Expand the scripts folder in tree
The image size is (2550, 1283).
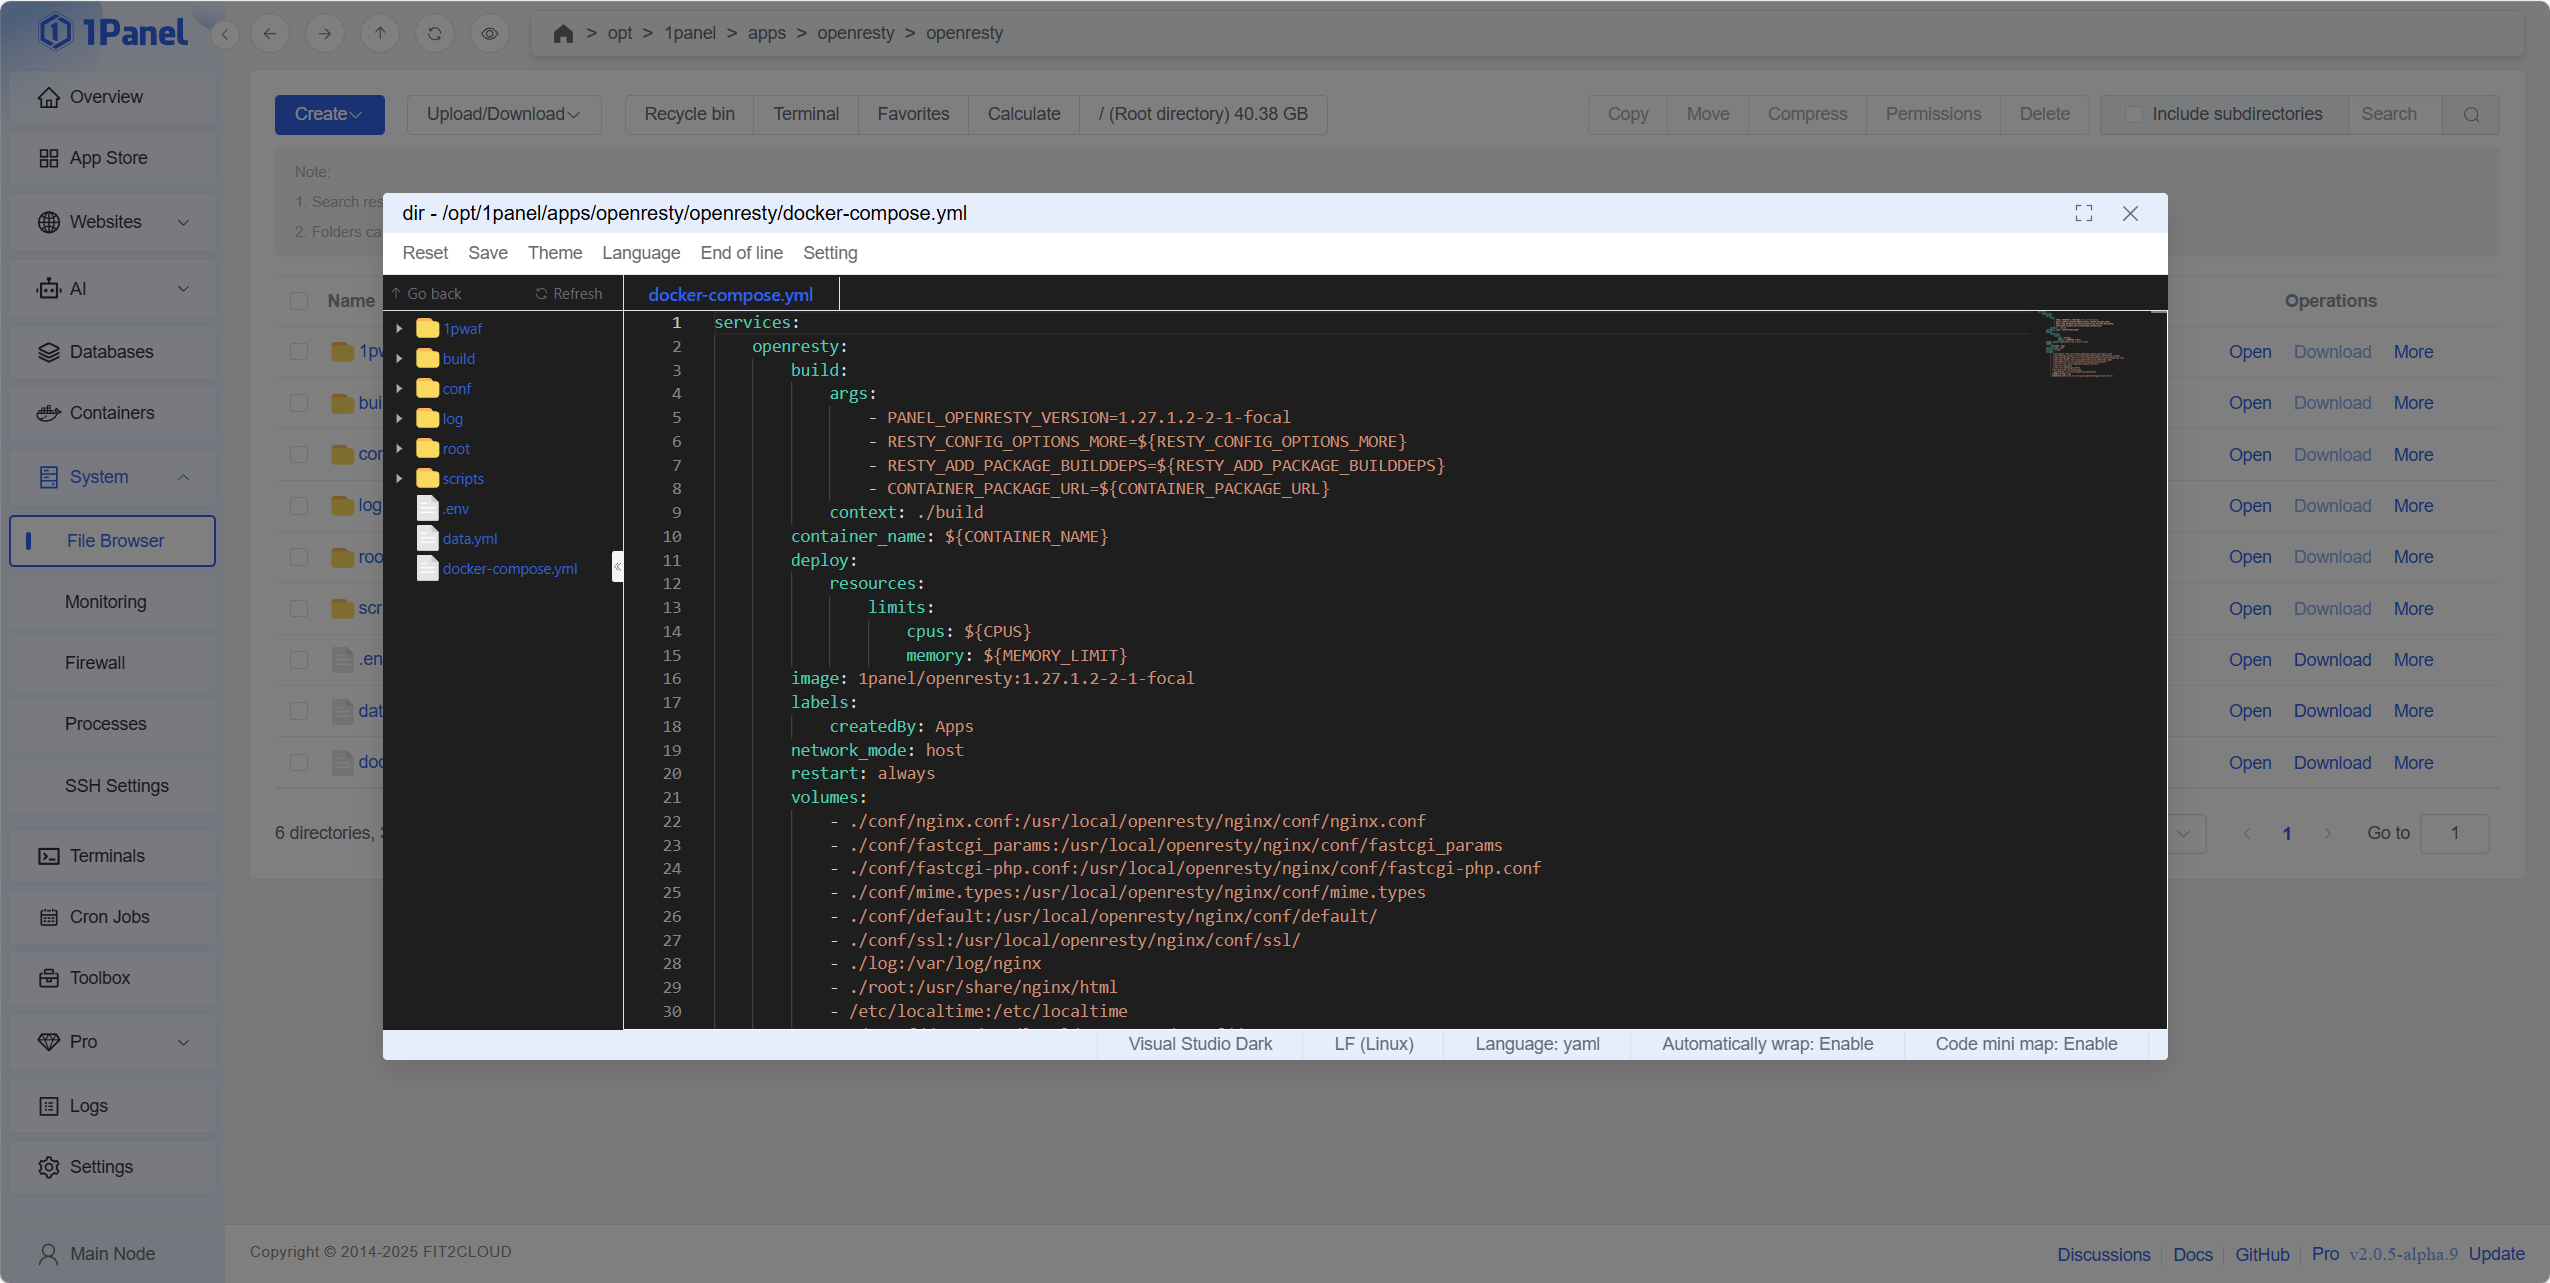tap(399, 479)
